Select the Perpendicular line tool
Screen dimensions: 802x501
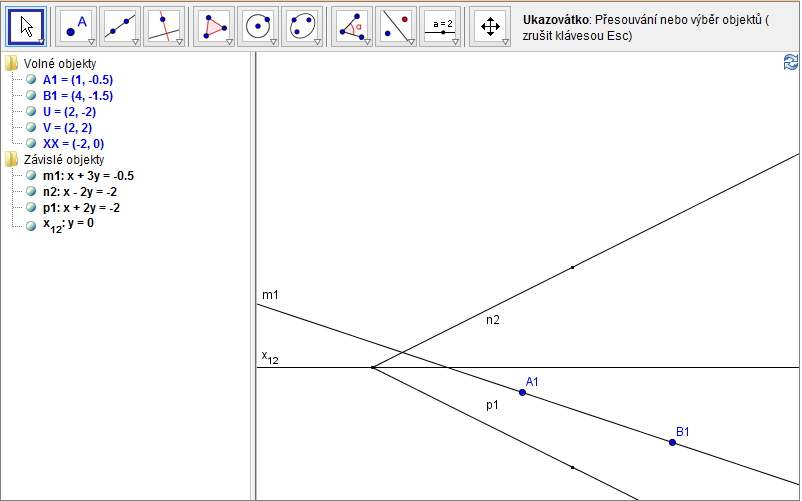click(x=164, y=26)
